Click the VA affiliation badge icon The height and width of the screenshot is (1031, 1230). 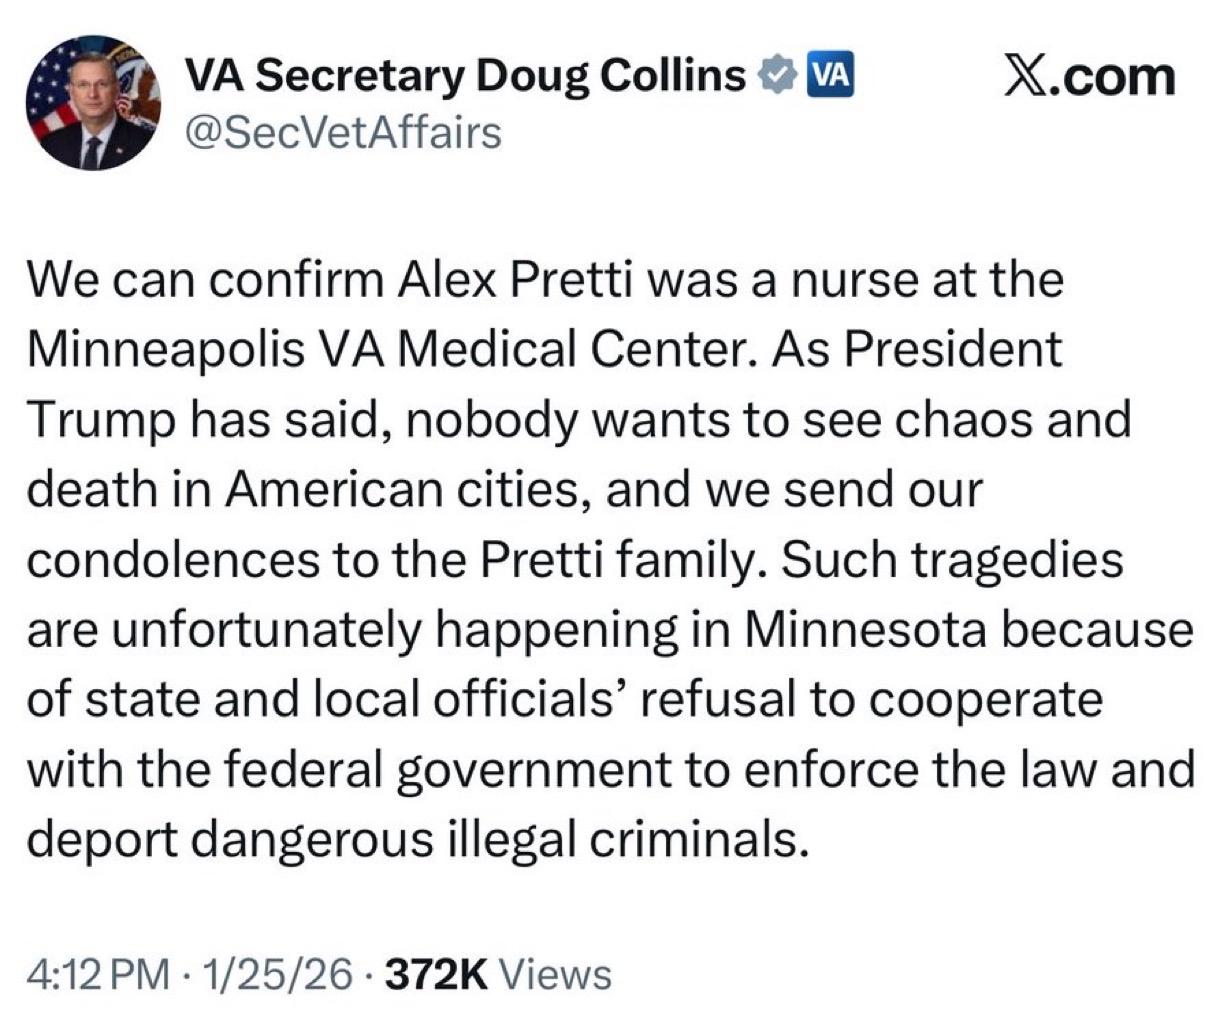point(829,76)
